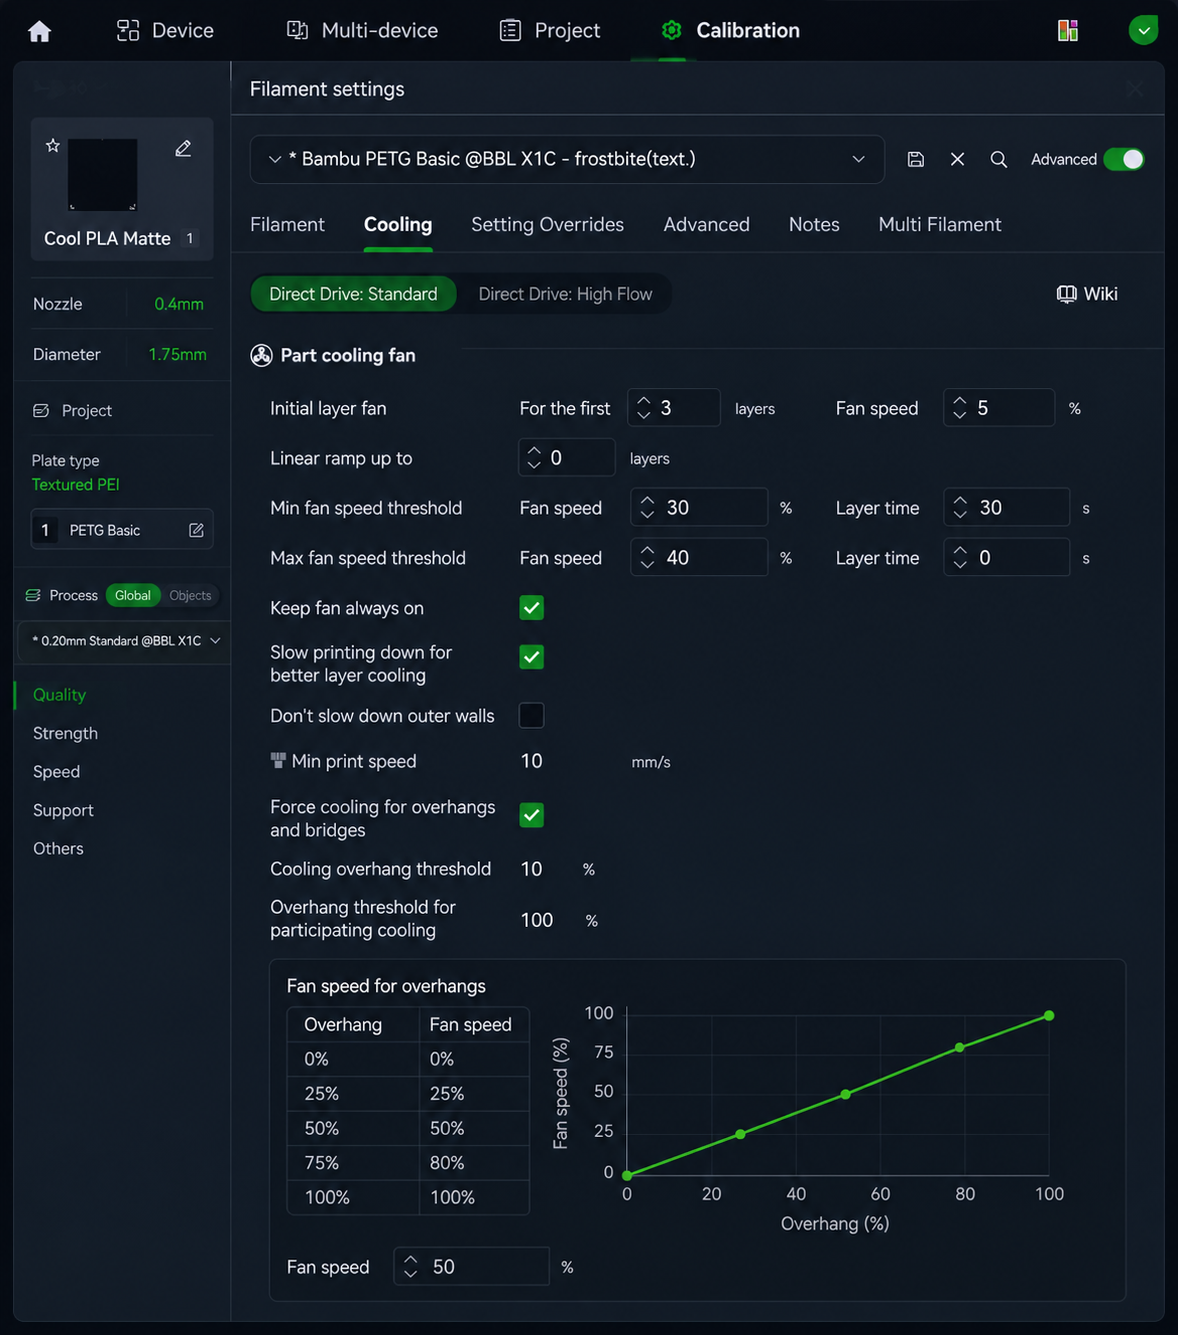The image size is (1178, 1335).
Task: Select Direct Drive: High Flow
Action: (565, 294)
